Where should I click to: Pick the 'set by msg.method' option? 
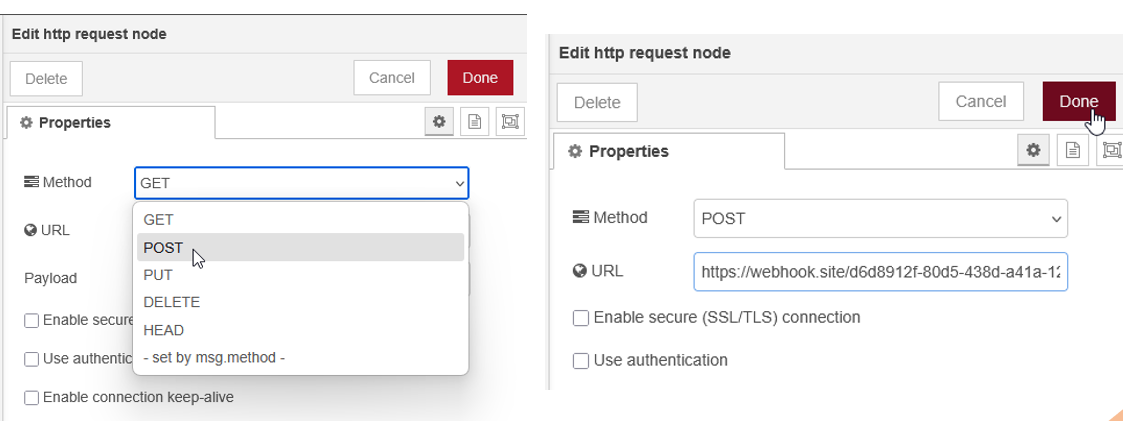point(214,357)
